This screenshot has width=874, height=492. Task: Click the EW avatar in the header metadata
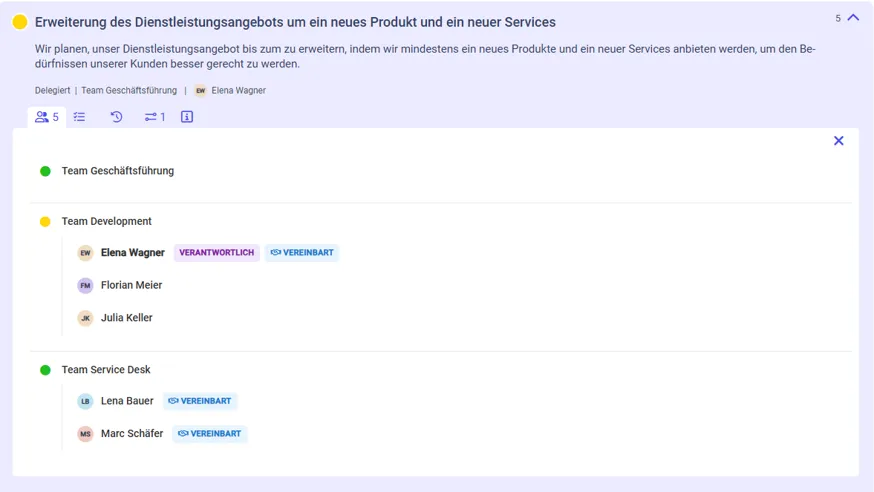(x=201, y=90)
